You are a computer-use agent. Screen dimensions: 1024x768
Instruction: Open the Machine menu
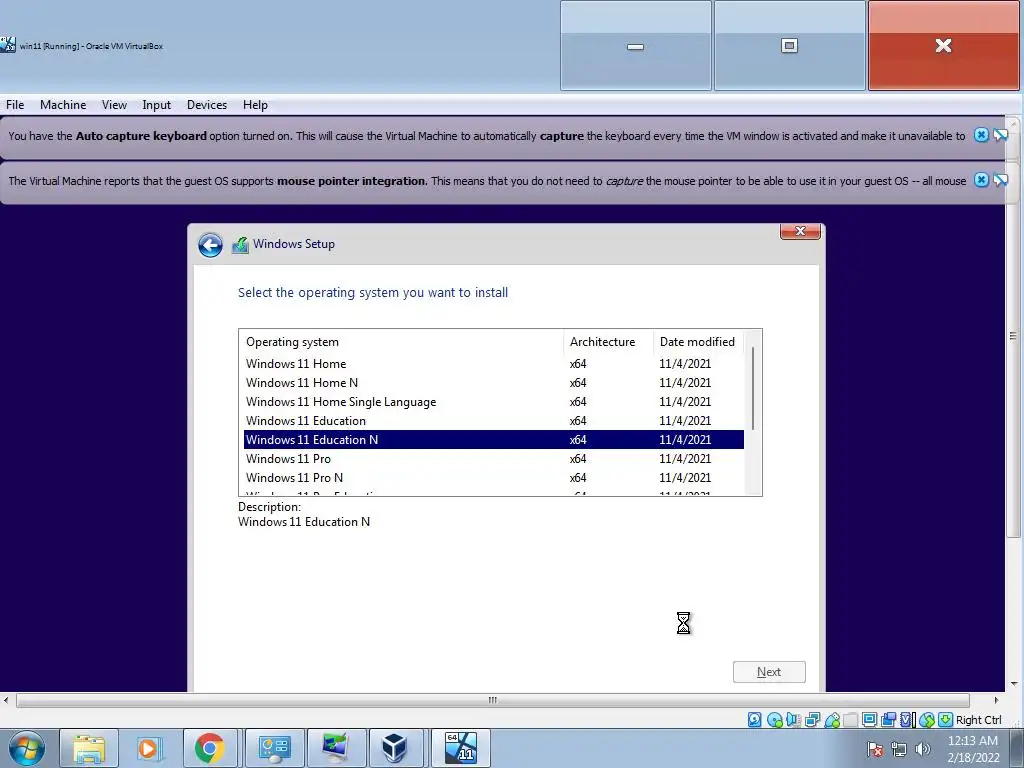coord(63,104)
